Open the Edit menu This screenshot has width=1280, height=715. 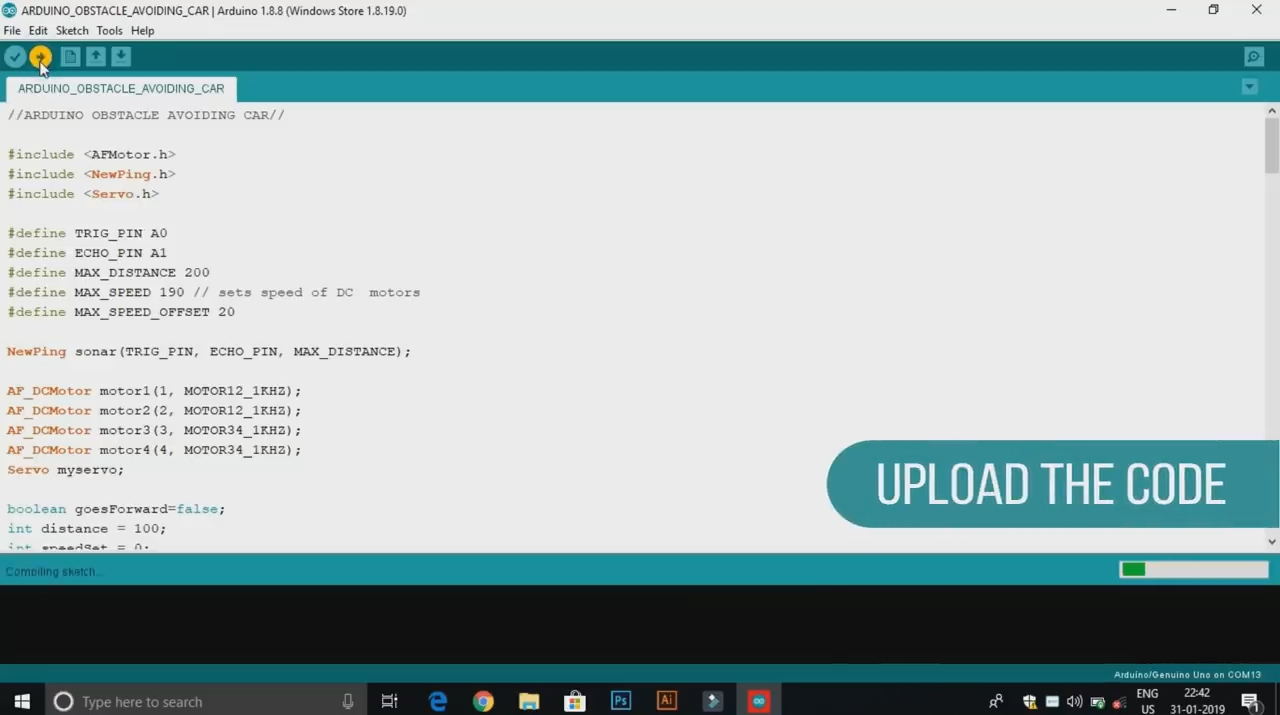click(38, 31)
